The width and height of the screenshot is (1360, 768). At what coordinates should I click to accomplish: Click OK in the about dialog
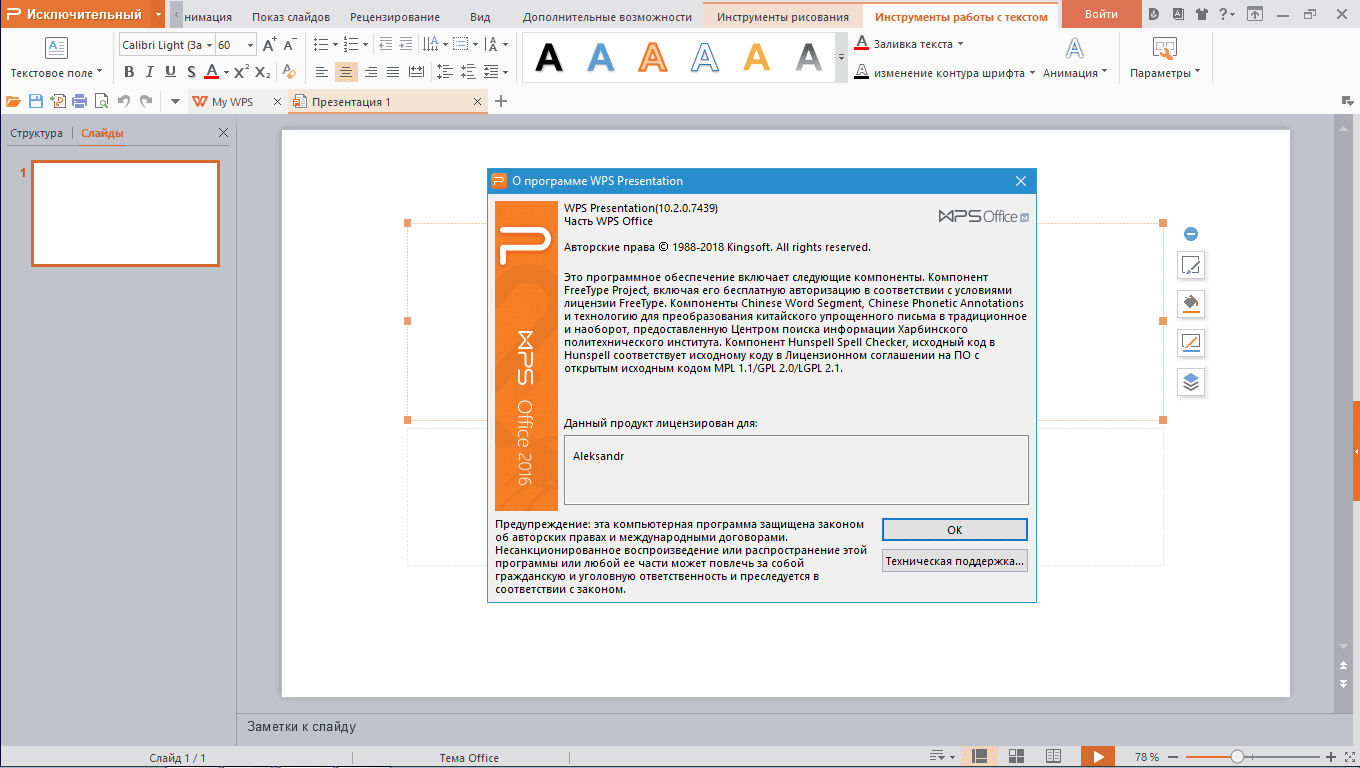[955, 530]
